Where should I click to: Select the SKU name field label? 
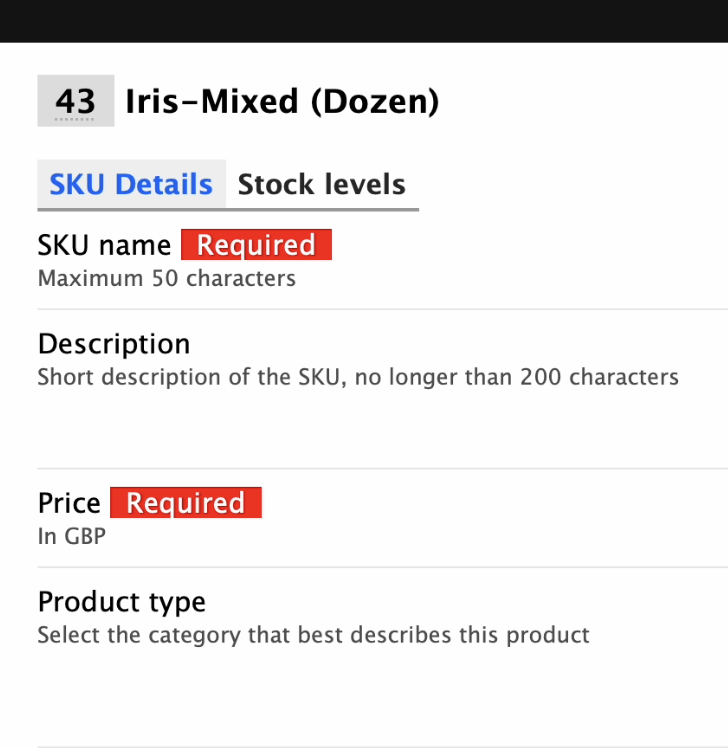(104, 246)
